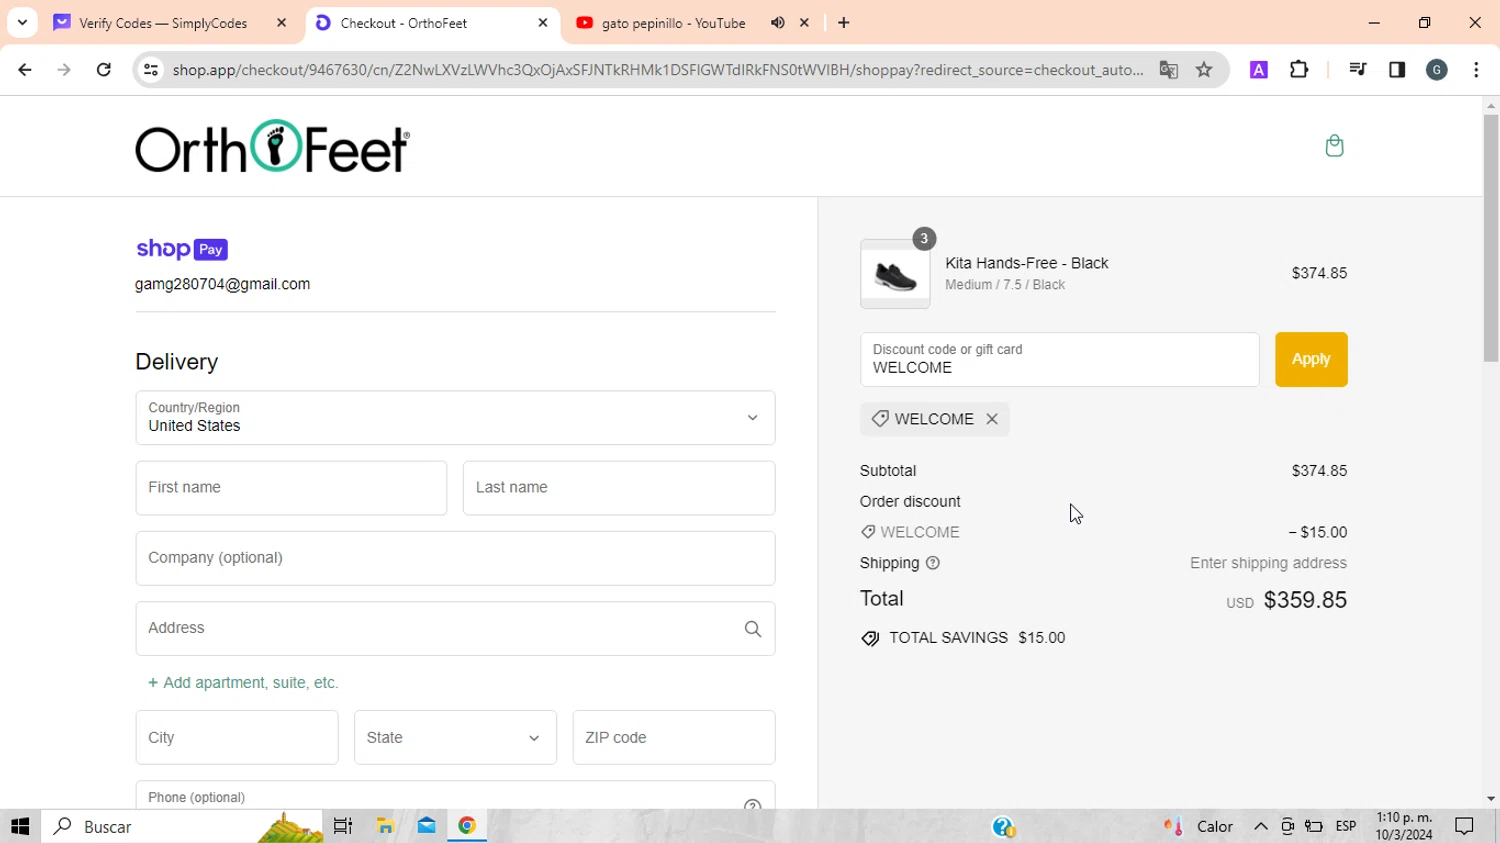Click the Discount code or gift card field

(1060, 360)
